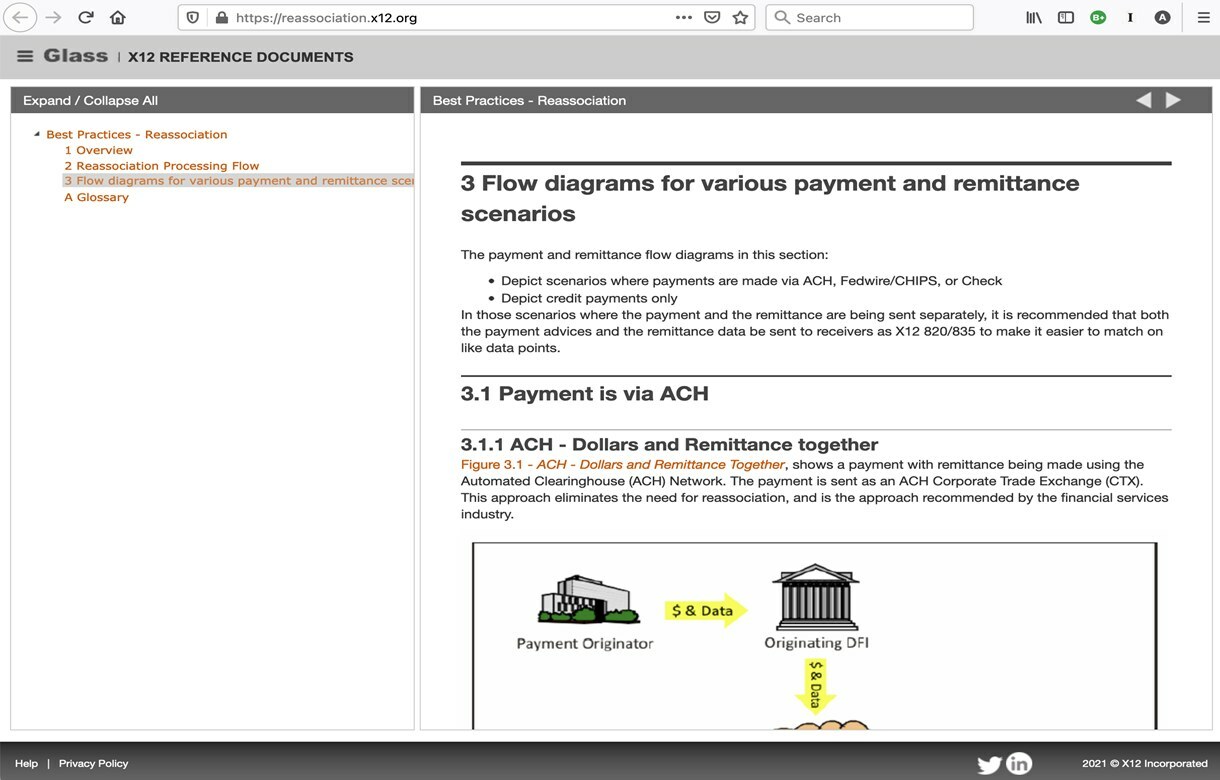Click the $ & Data horizontal arrow
Screen dimensions: 1220x780
click(x=705, y=610)
